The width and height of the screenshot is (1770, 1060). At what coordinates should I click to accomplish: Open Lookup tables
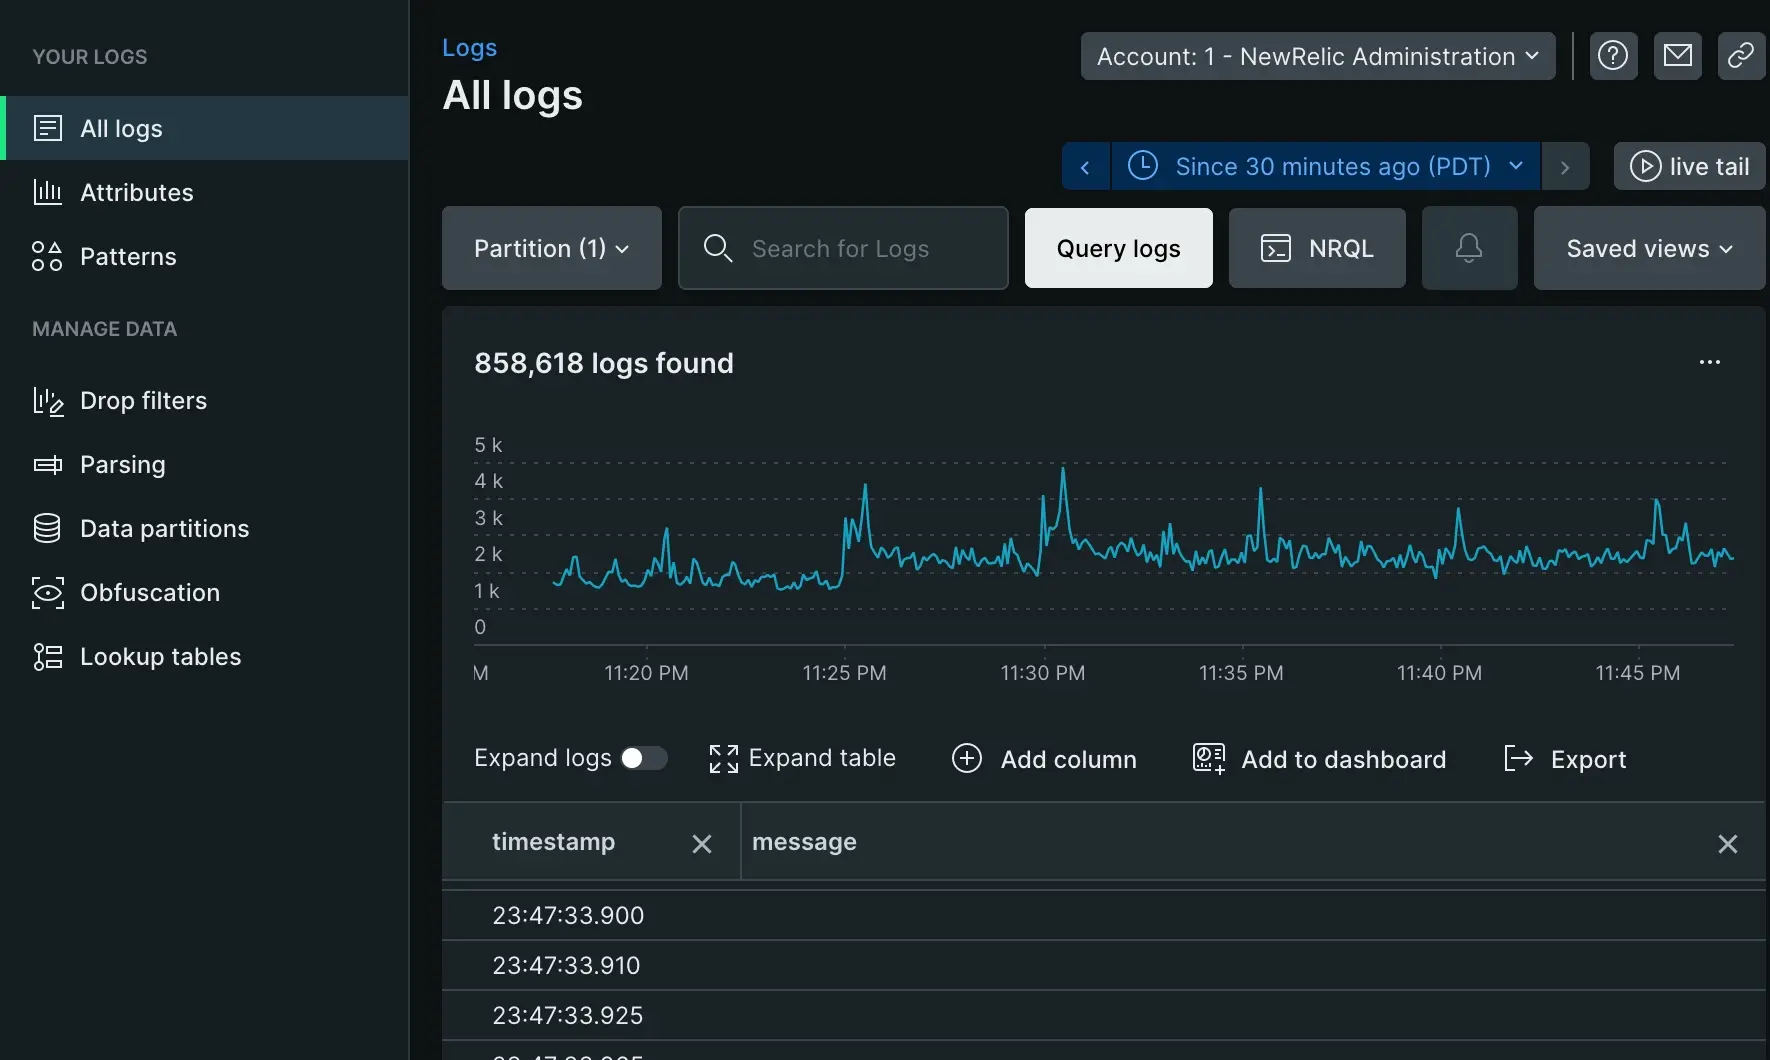pyautogui.click(x=204, y=656)
